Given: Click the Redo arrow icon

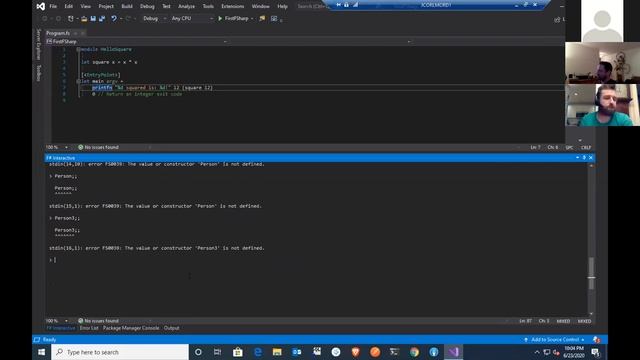Looking at the screenshot, I should click(128, 18).
